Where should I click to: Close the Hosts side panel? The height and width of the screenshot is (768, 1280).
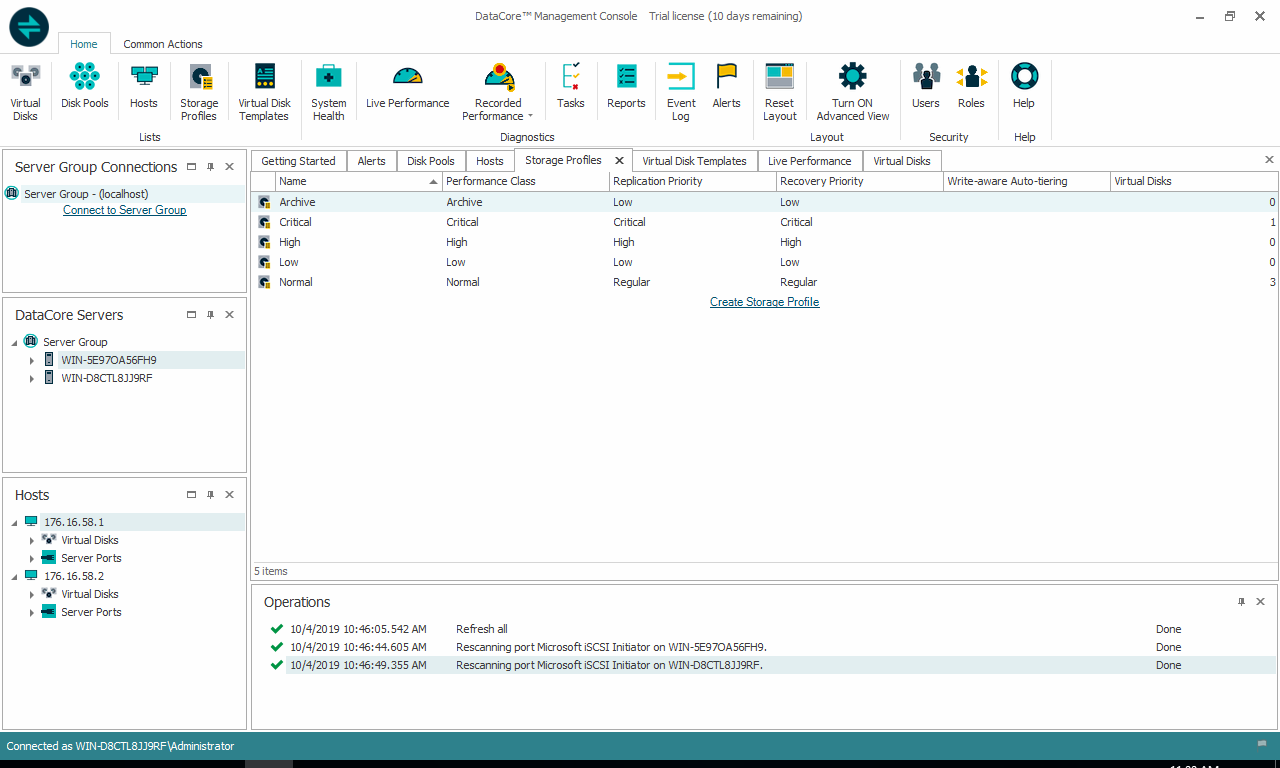click(x=229, y=495)
